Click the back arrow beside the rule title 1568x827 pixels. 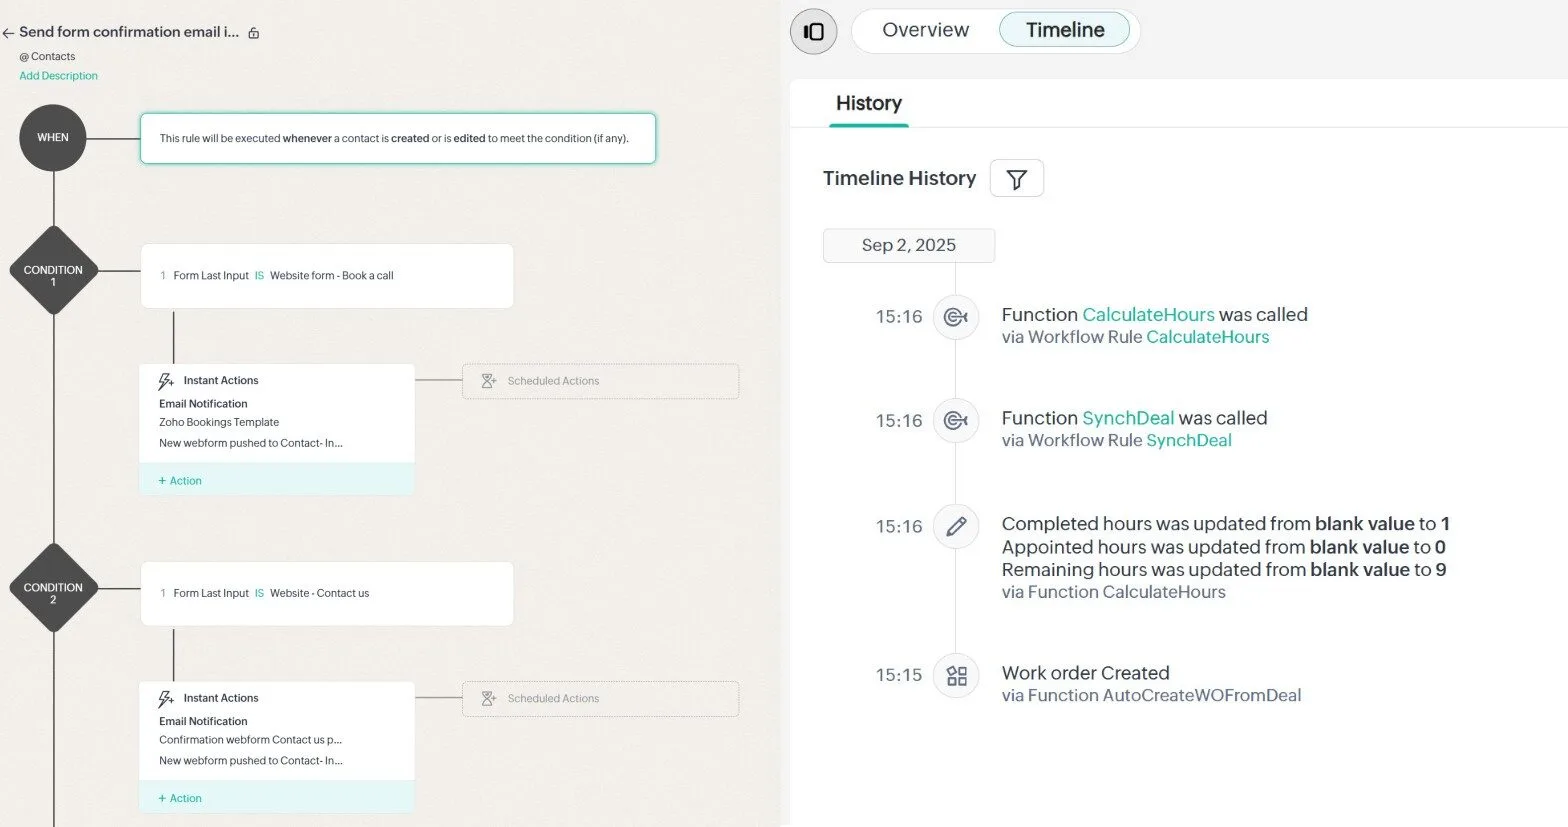8,33
